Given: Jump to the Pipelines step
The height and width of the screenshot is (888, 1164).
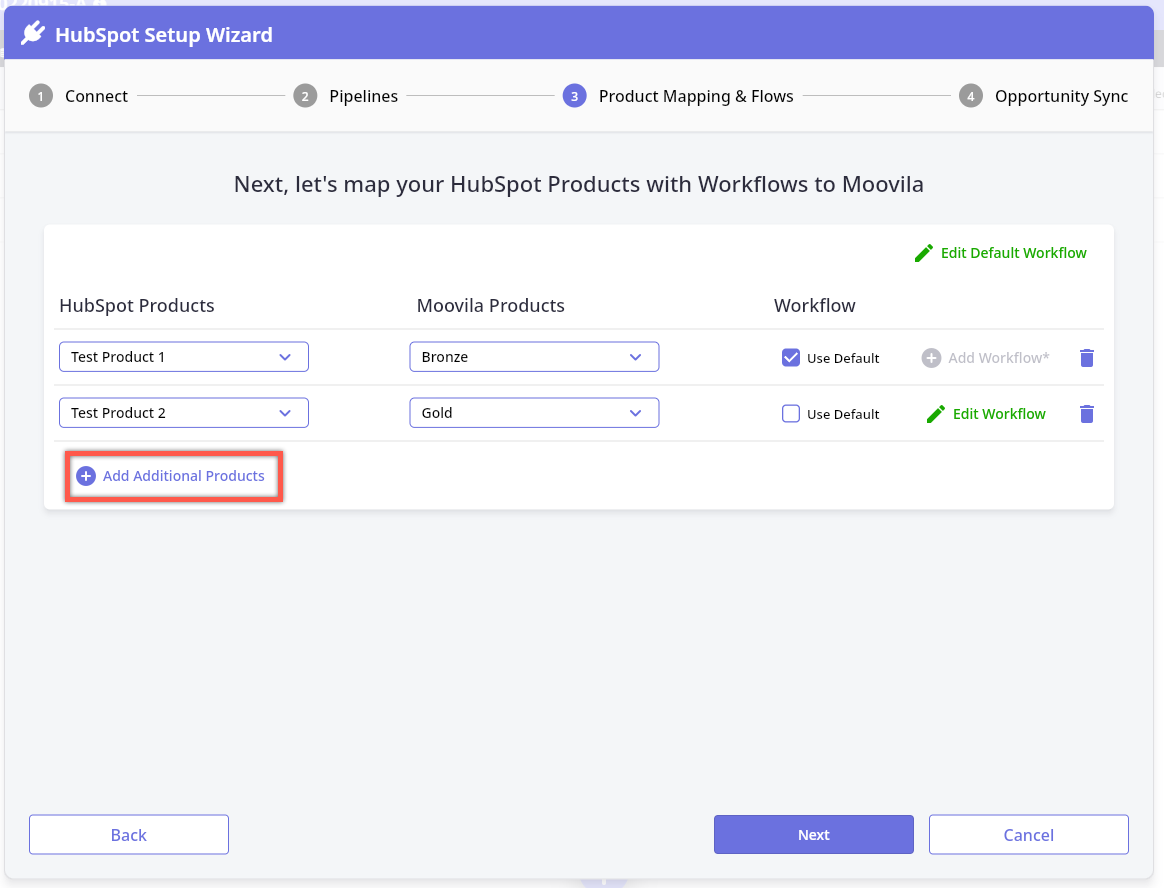Looking at the screenshot, I should pos(363,96).
